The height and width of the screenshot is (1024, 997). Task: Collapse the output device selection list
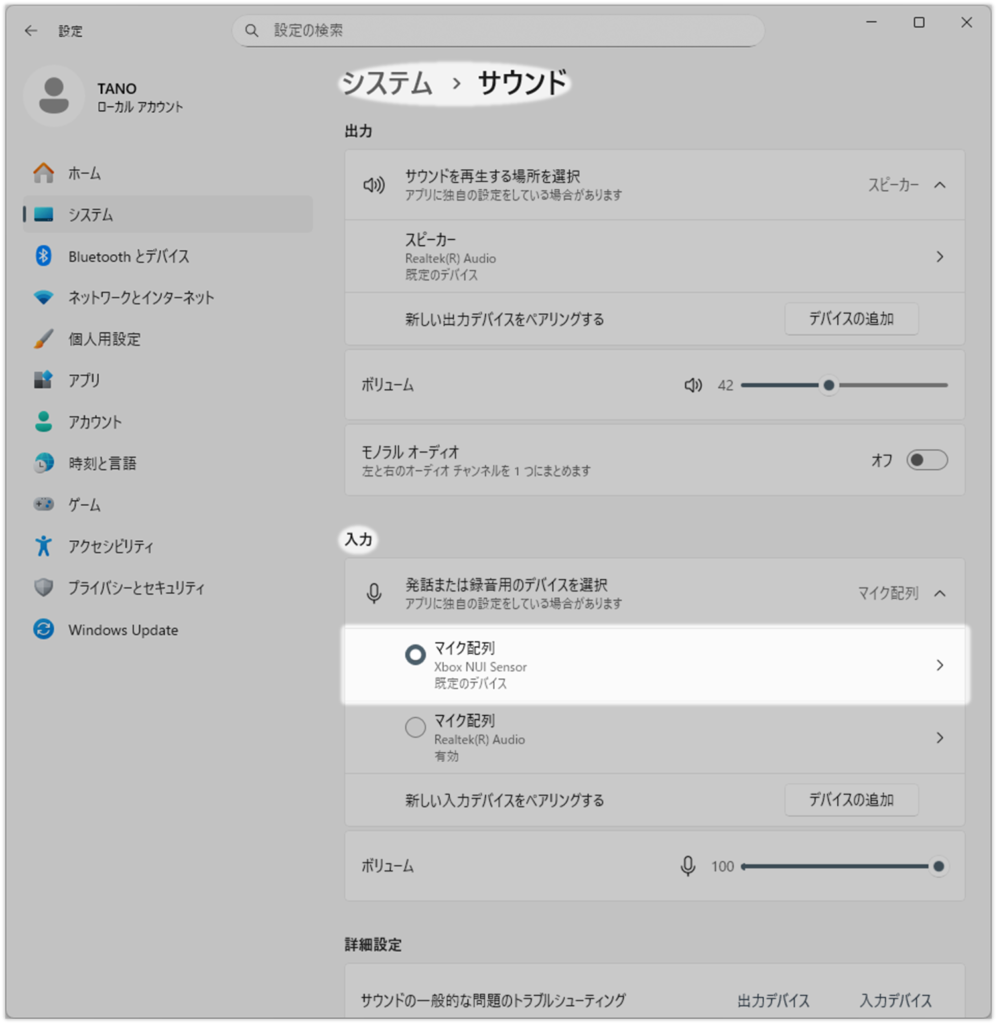(x=938, y=184)
